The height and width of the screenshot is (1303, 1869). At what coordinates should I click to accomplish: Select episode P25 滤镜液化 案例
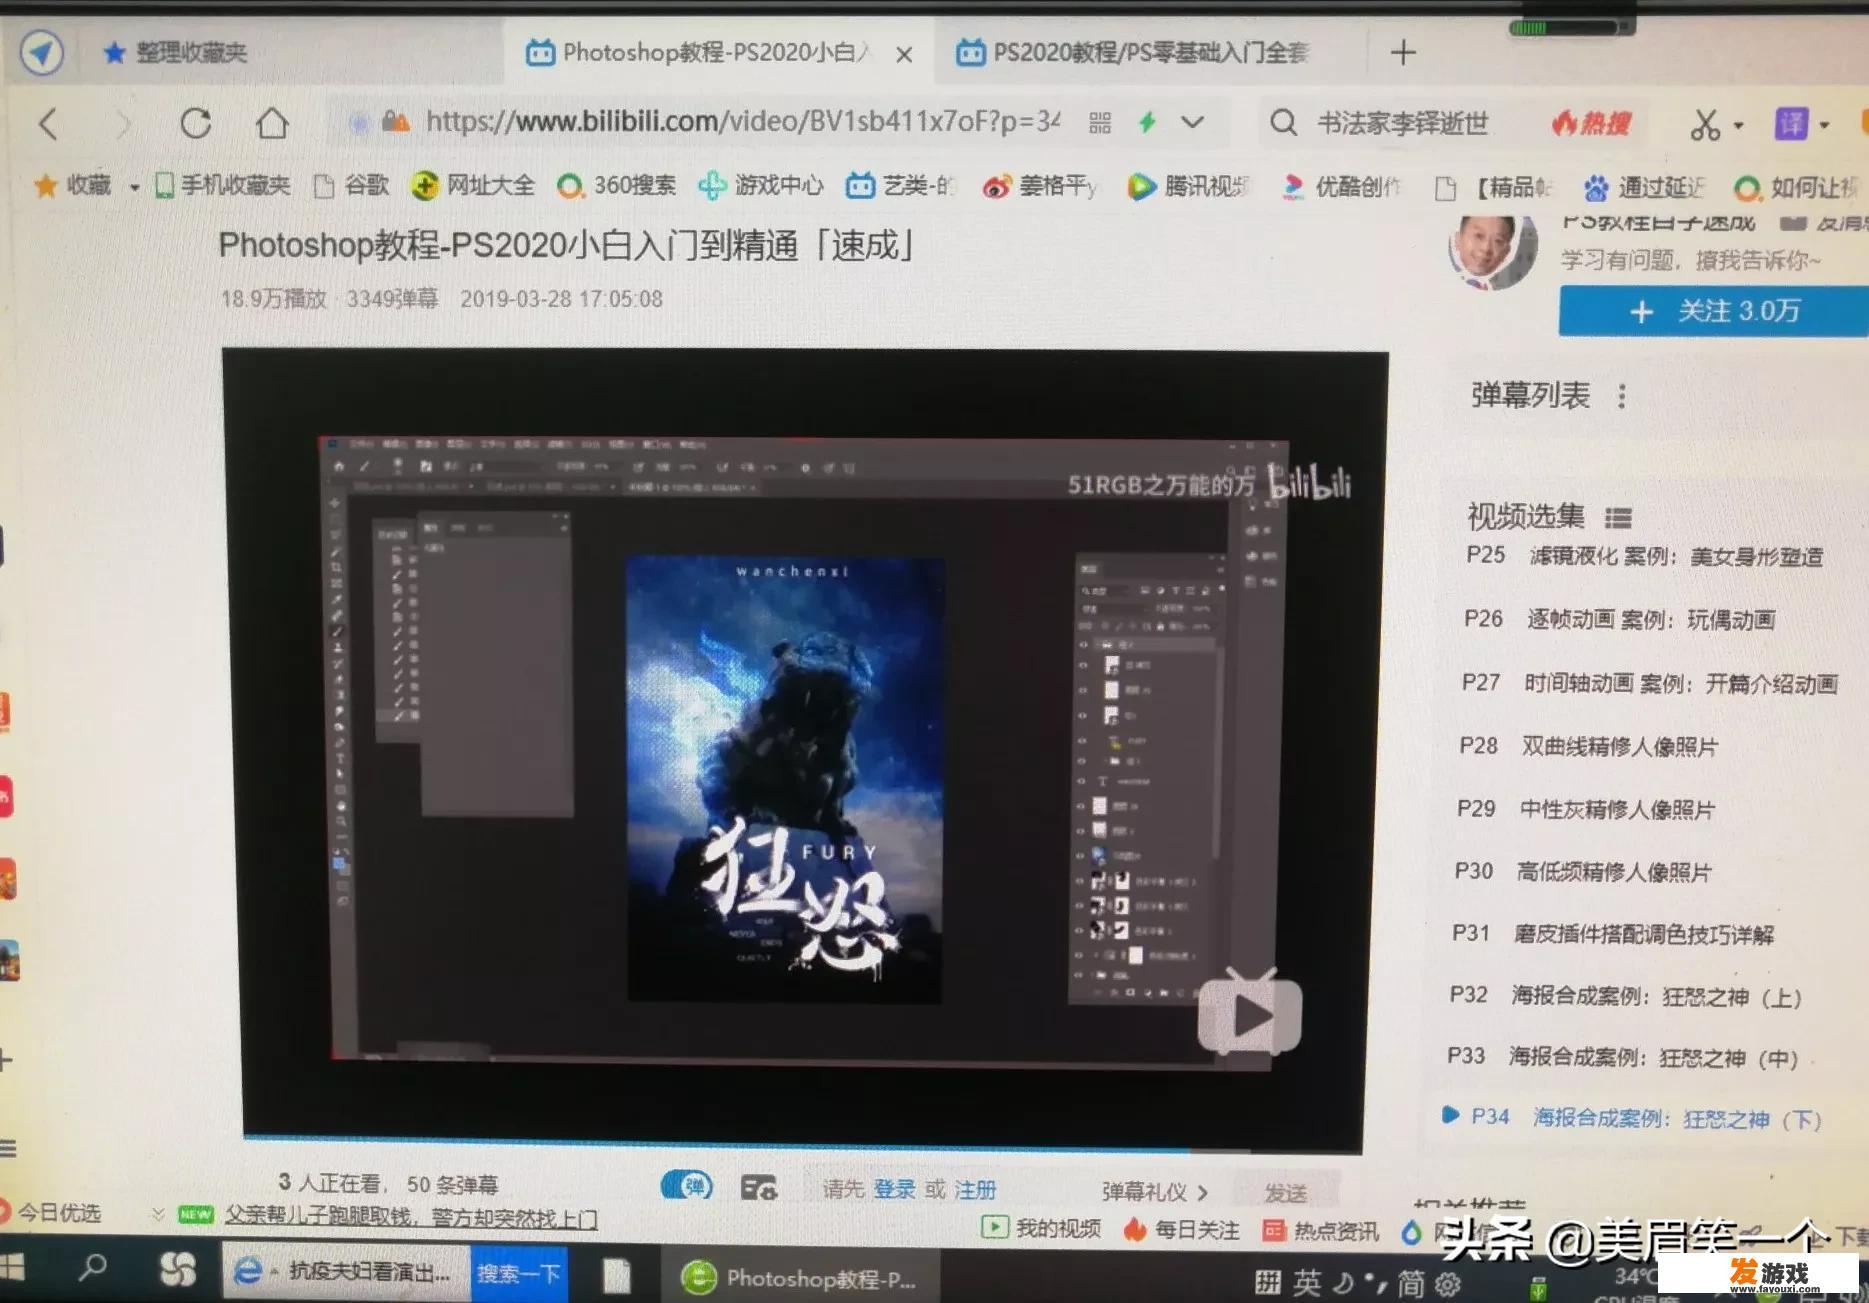pyautogui.click(x=1644, y=556)
